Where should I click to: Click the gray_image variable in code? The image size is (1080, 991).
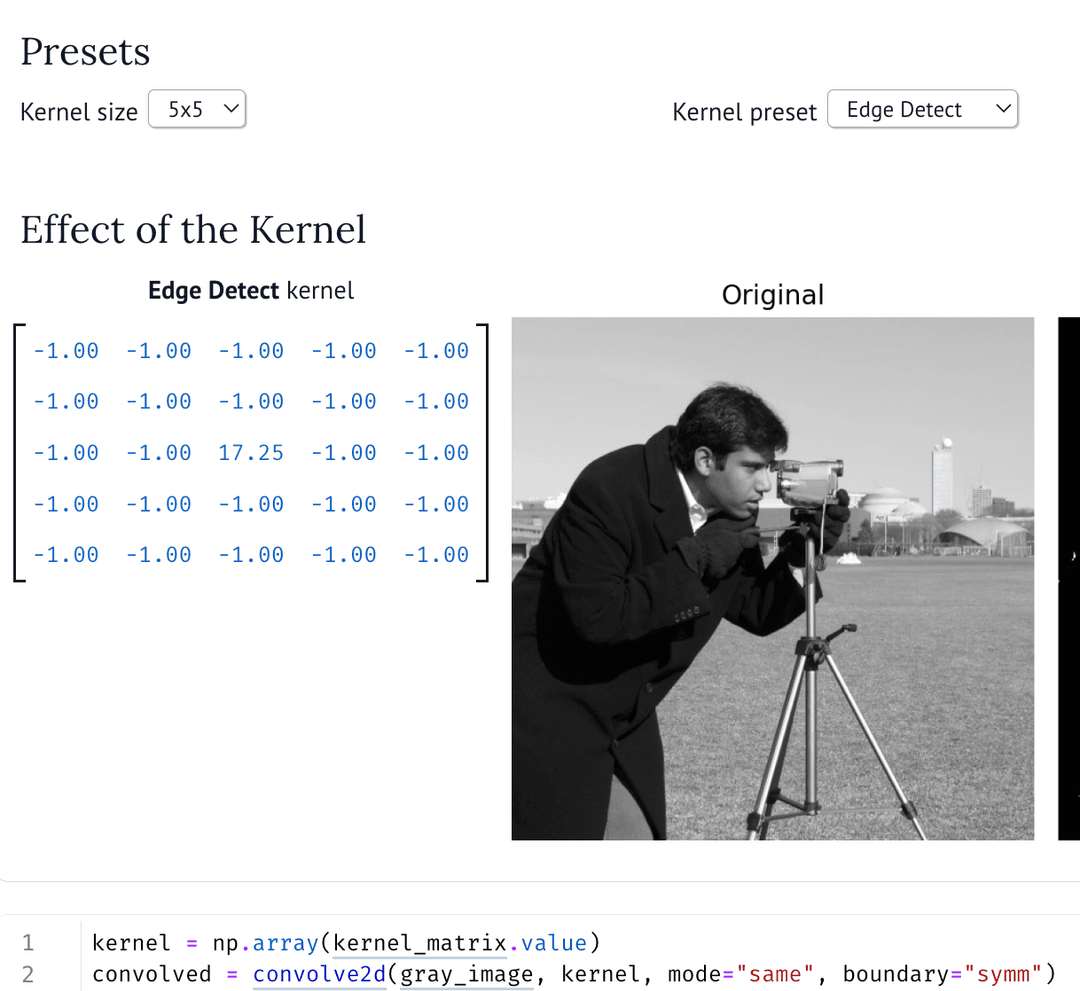pyautogui.click(x=466, y=974)
